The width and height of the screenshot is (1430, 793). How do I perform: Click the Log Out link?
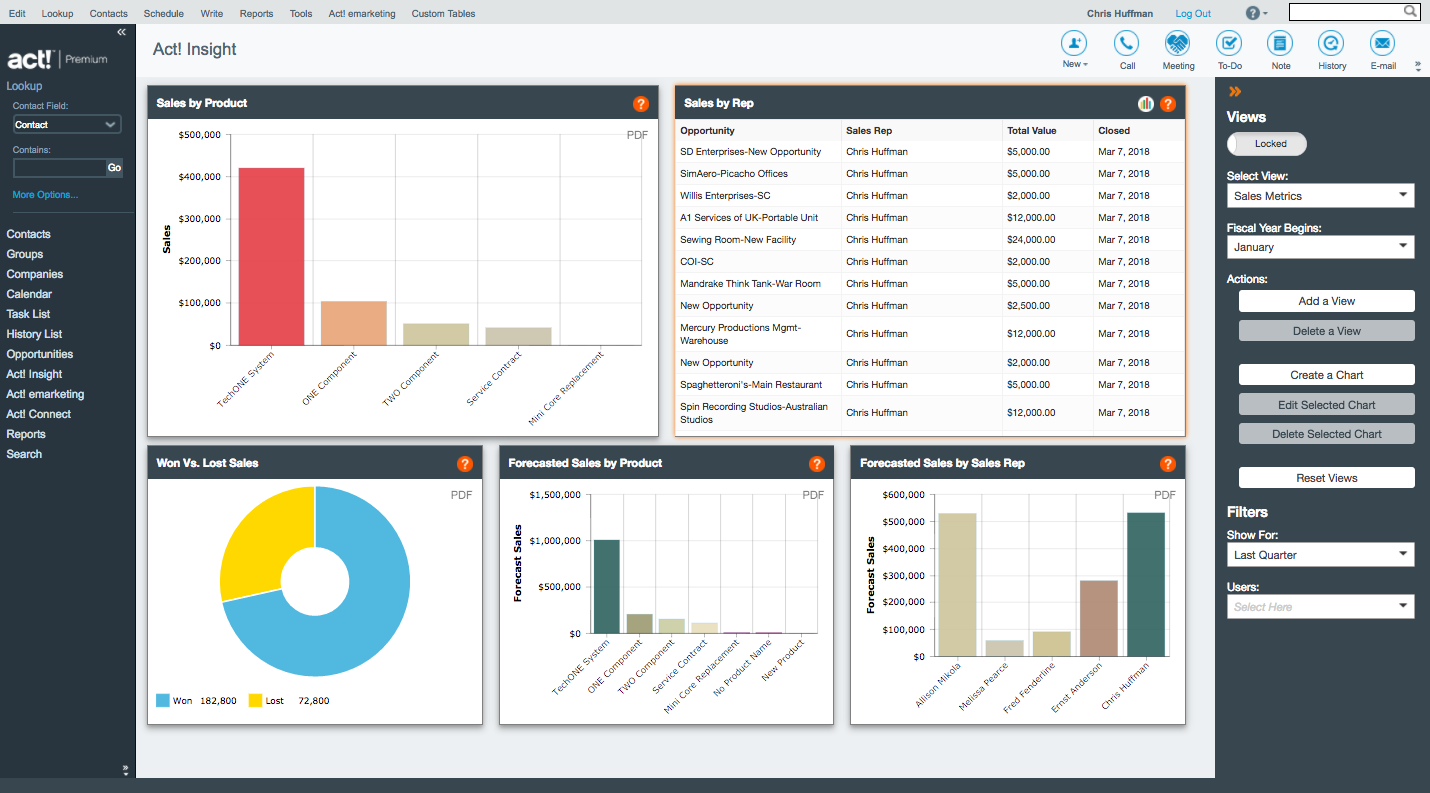click(1193, 14)
